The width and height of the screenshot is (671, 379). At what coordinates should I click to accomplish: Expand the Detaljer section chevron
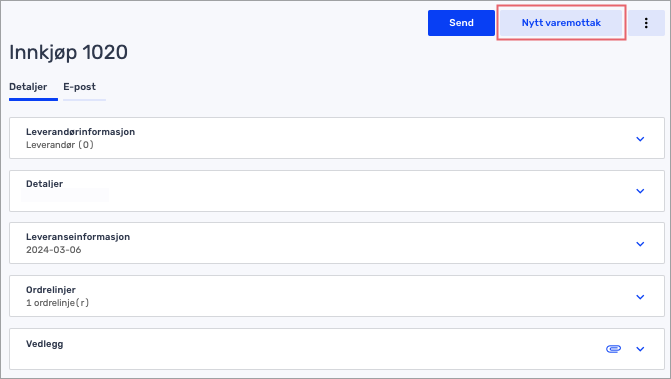point(640,191)
